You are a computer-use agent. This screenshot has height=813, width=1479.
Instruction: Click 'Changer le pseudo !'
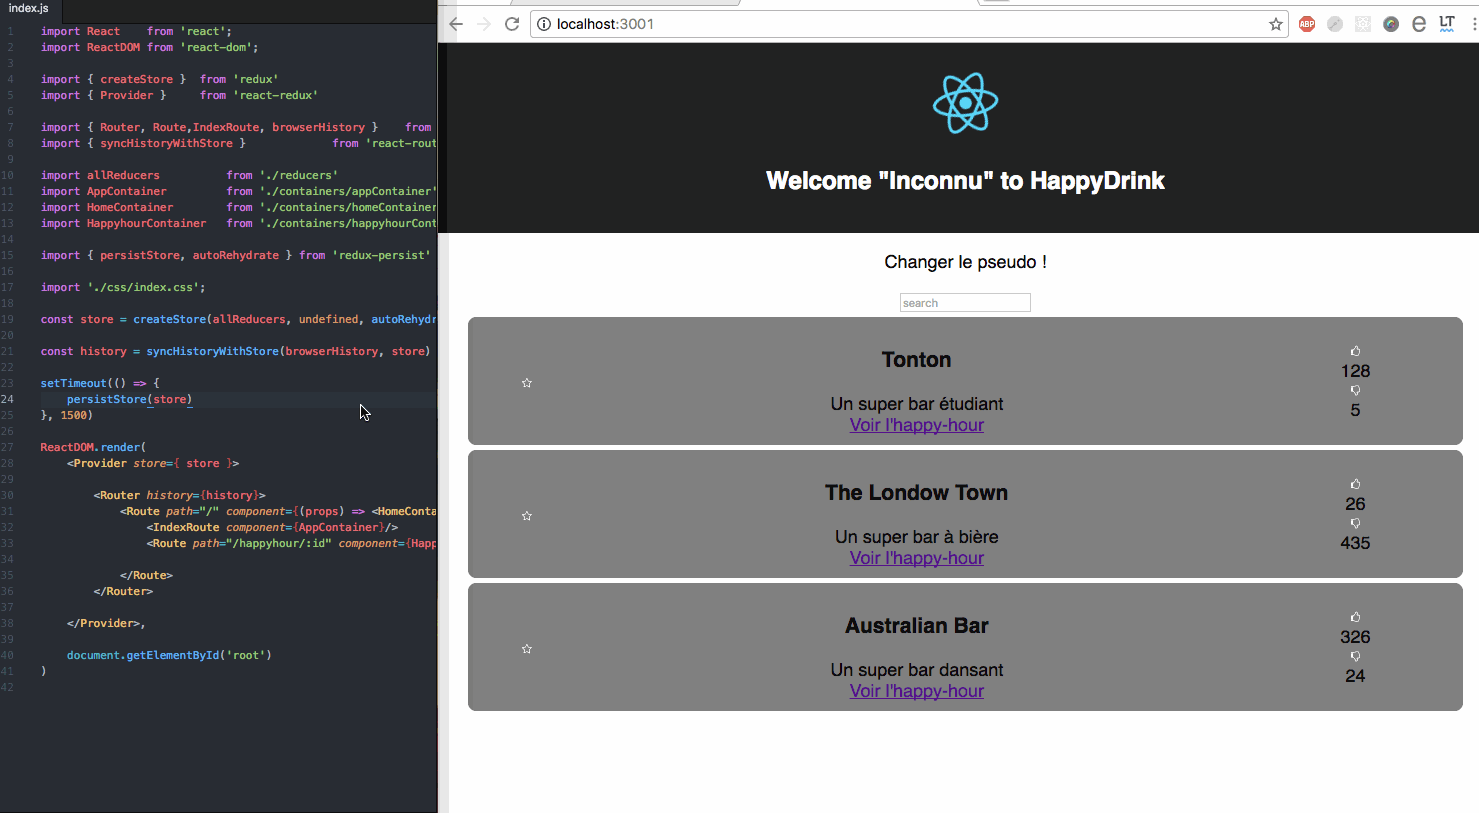(x=965, y=262)
